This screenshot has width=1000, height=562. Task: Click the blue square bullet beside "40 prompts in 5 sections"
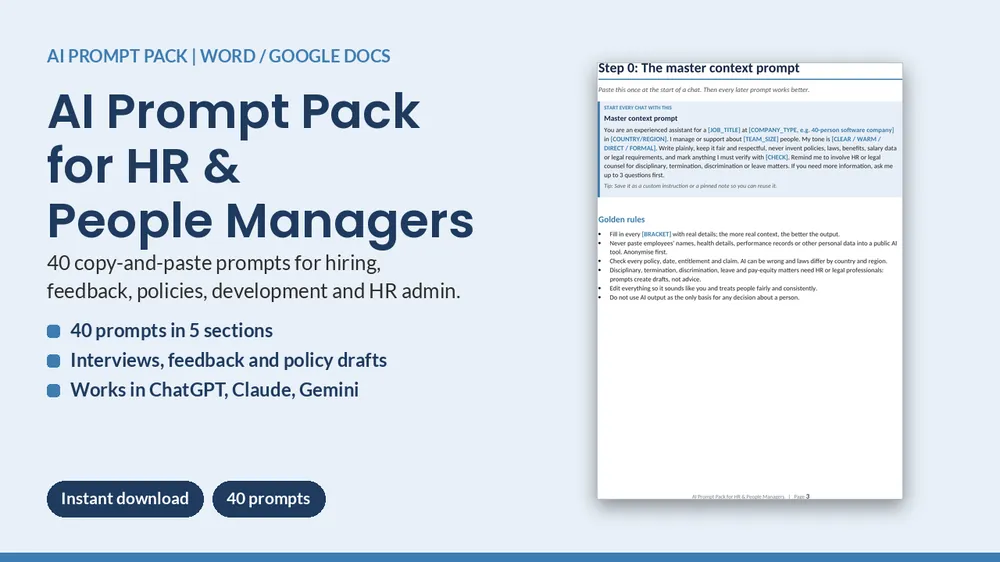(54, 331)
